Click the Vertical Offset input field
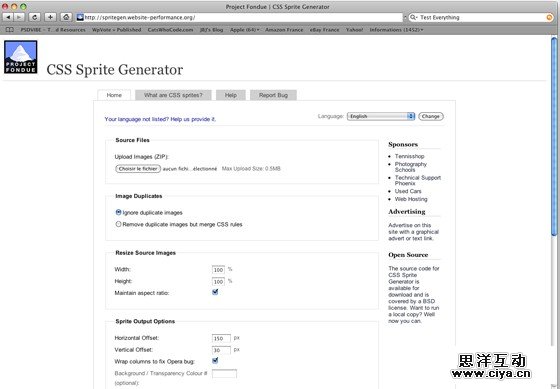The image size is (560, 389). pyautogui.click(x=221, y=350)
